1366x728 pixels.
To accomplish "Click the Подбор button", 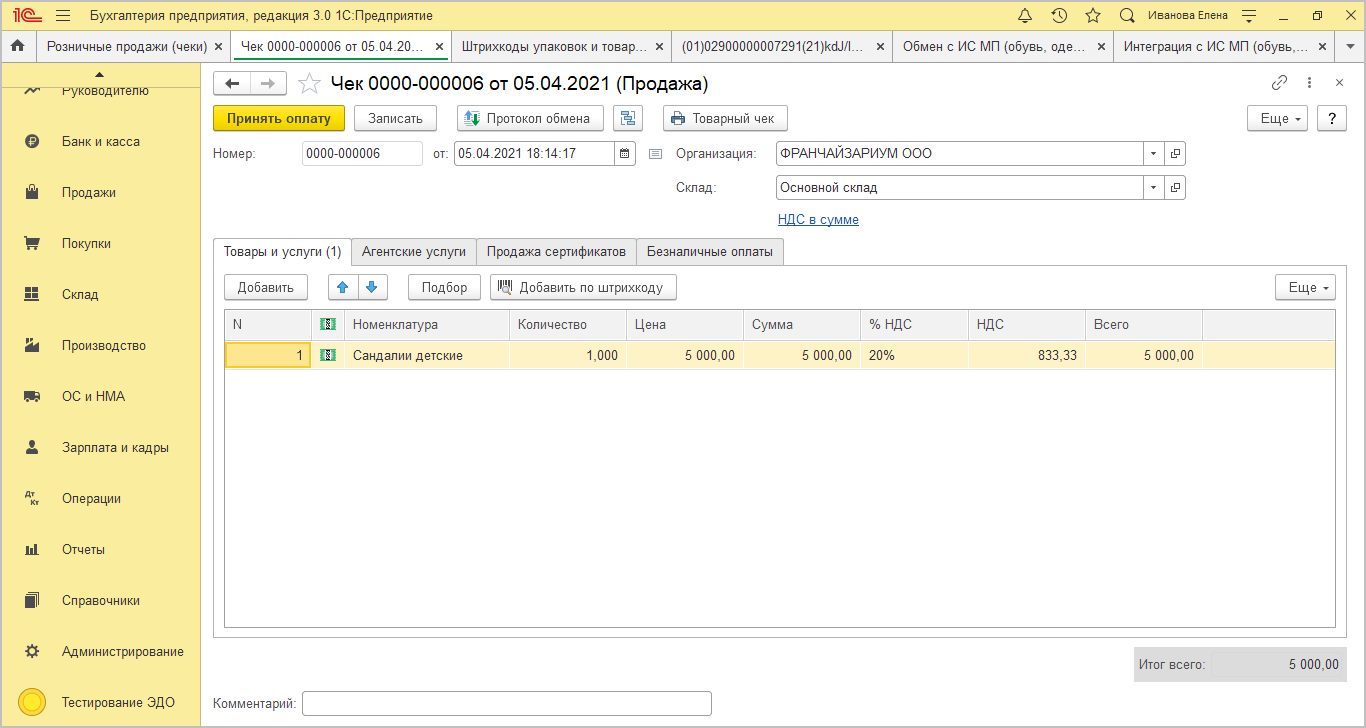I will point(444,287).
